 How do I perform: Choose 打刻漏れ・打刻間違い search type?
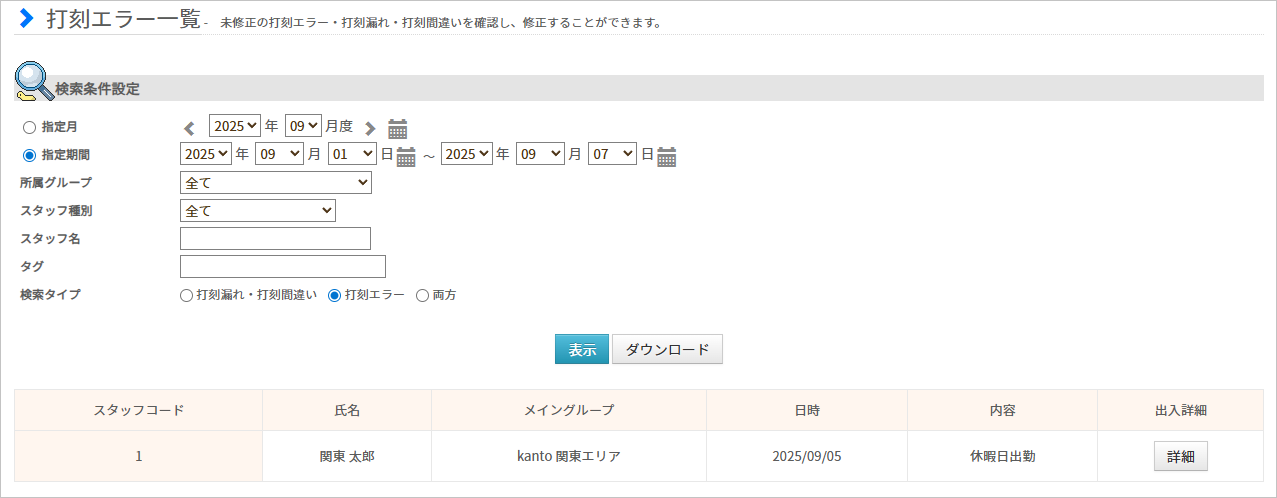(186, 295)
